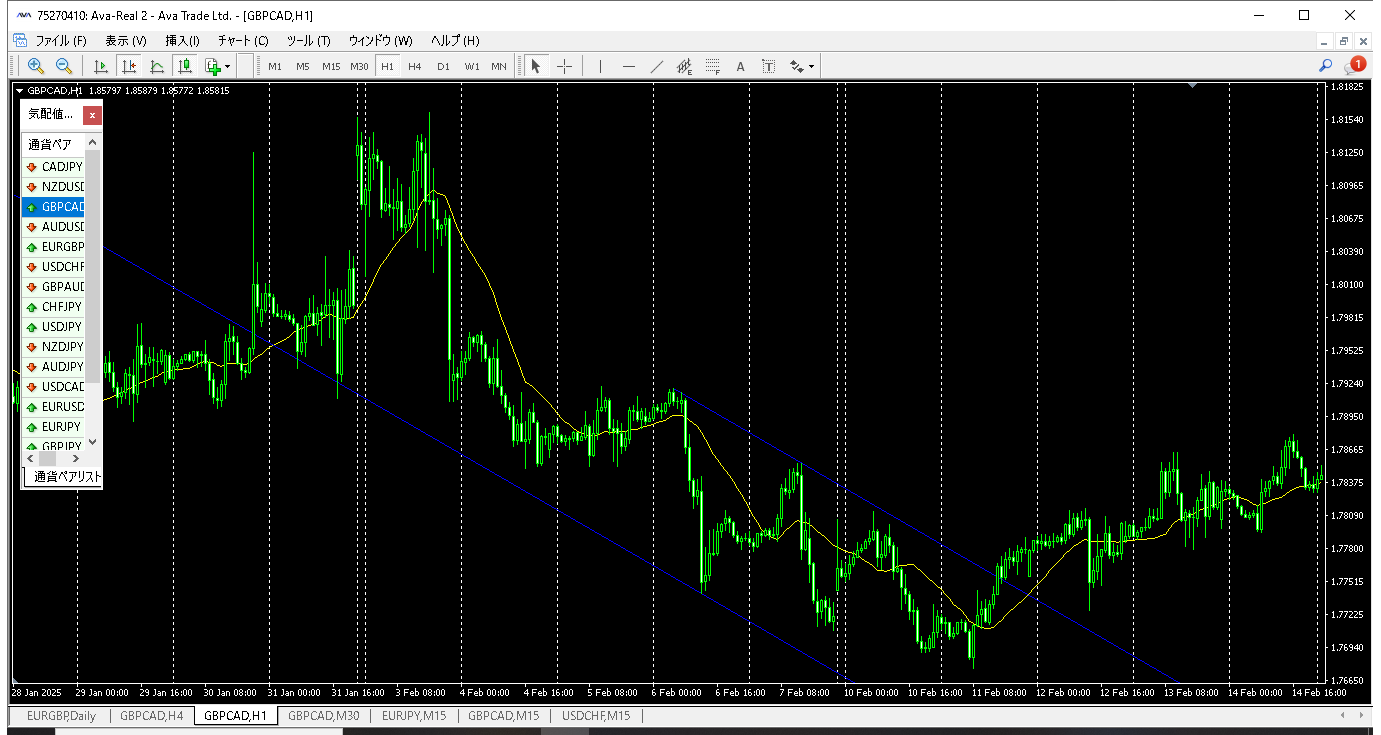
Task: Open the ヘルプ (H) menu
Action: click(455, 41)
